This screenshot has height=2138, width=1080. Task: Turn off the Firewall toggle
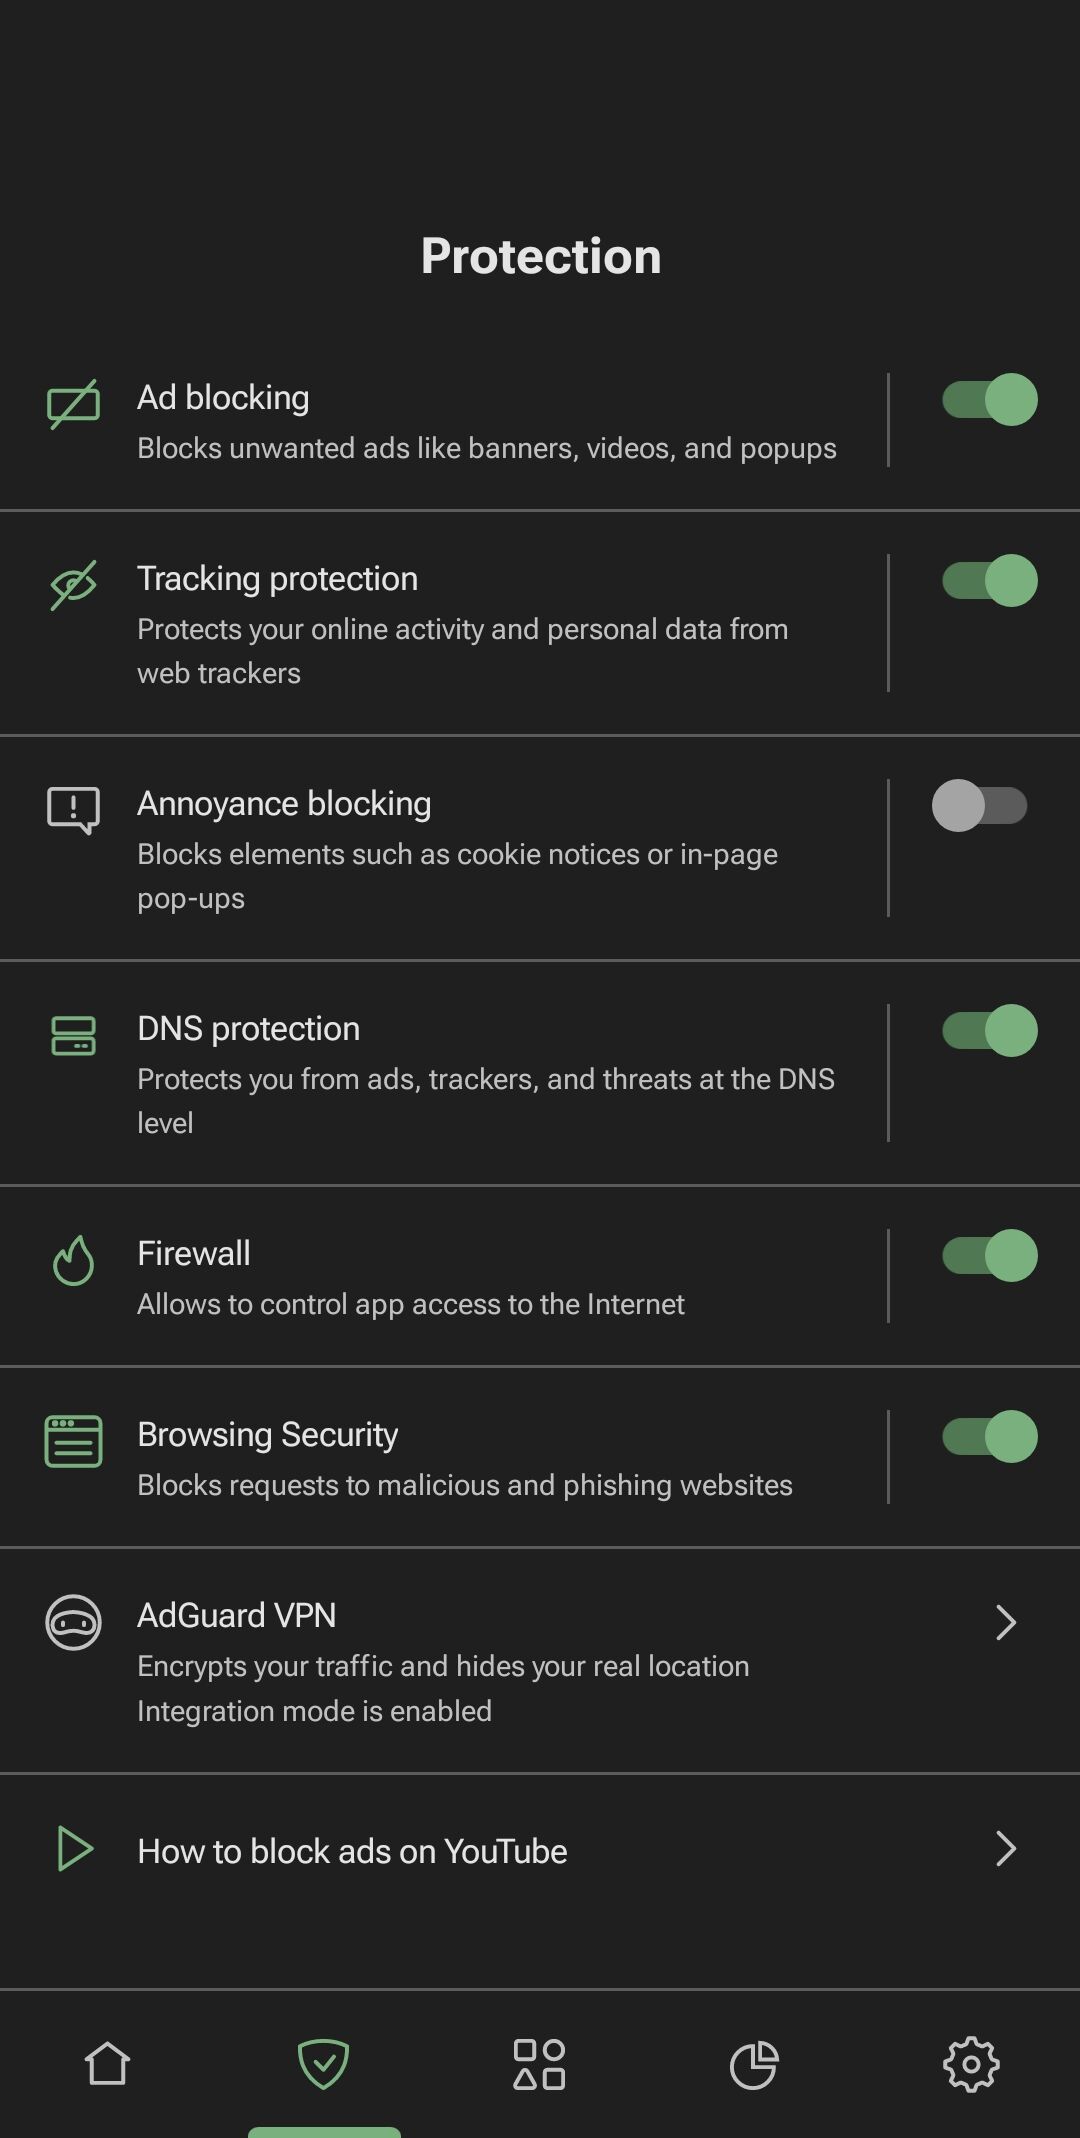pos(990,1255)
